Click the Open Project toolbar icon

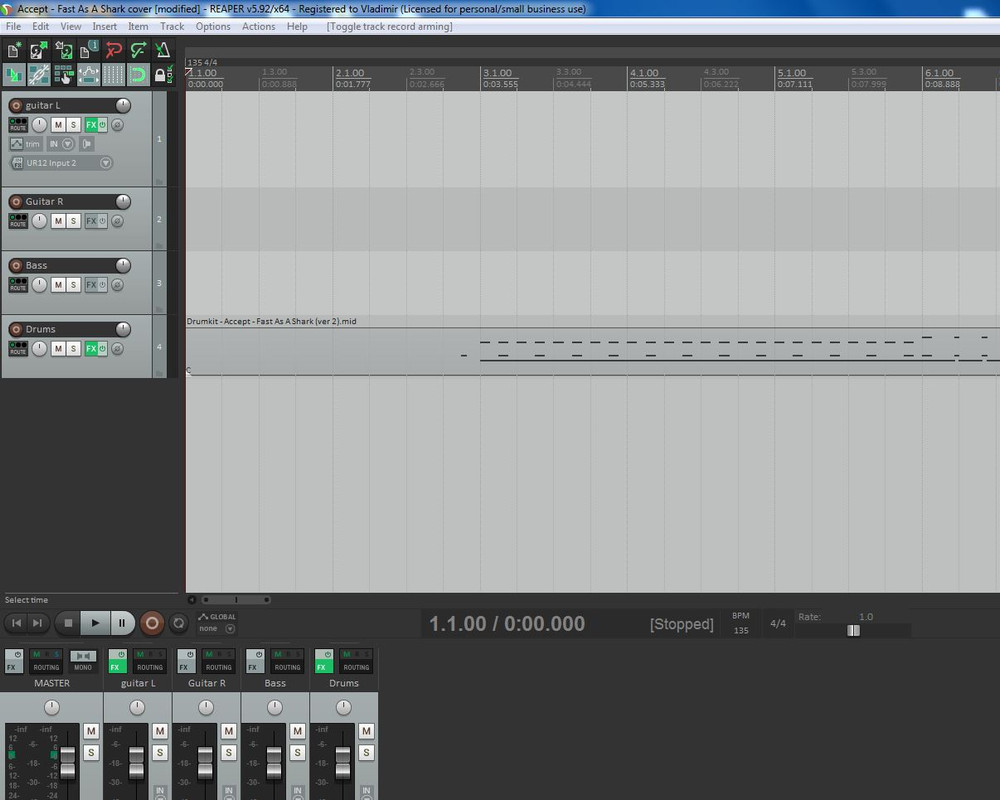point(38,50)
